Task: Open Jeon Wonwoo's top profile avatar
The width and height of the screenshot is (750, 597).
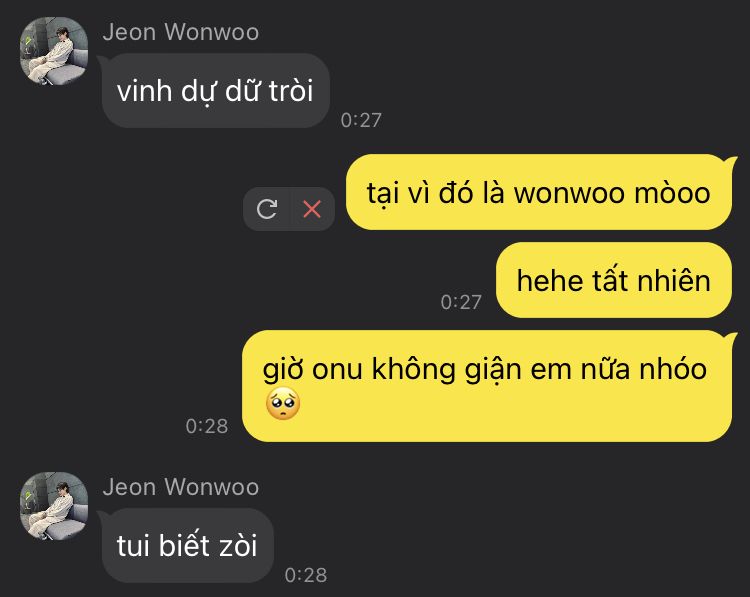Action: point(54,51)
